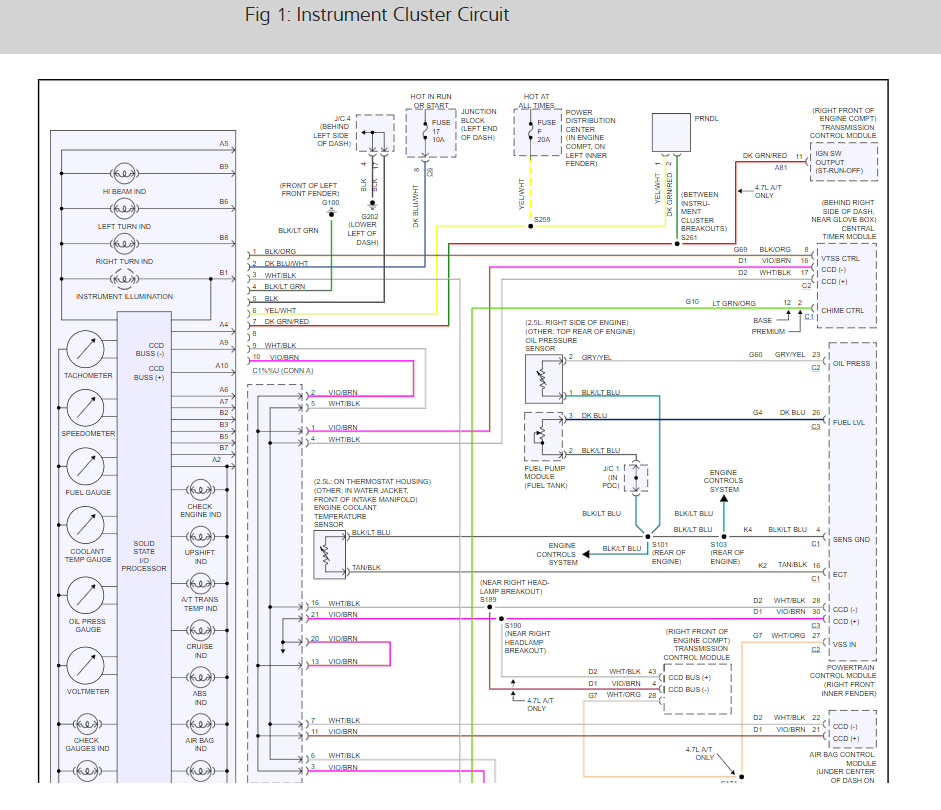The width and height of the screenshot is (941, 810).
Task: Click the Fuel Gauge dial symbol
Action: [85, 466]
